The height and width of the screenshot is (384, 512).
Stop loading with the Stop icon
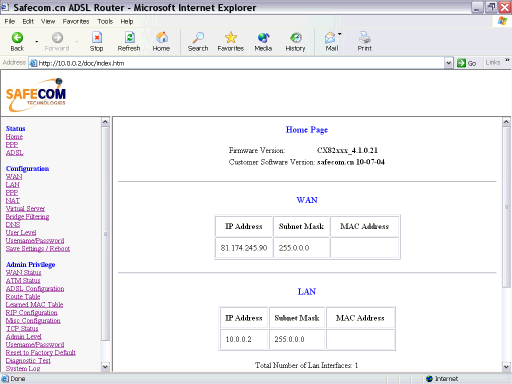97,38
